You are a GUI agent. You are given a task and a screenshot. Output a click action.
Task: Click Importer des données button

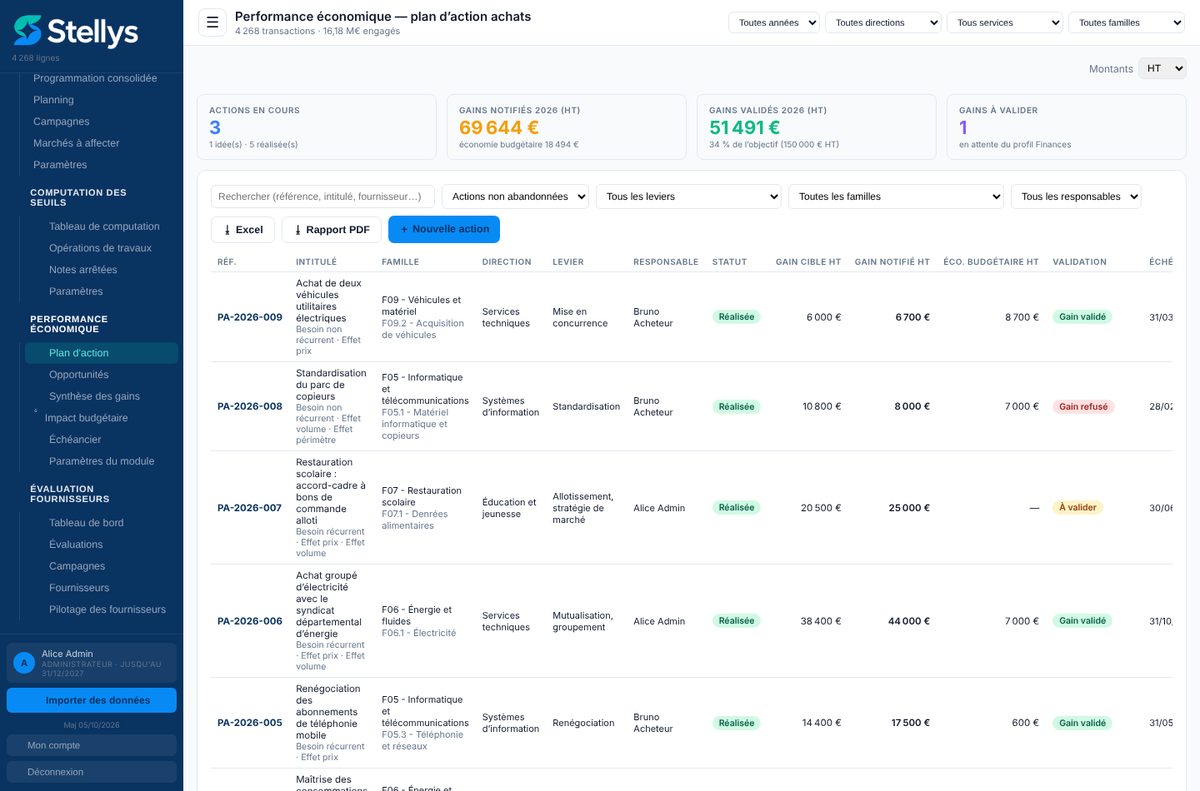click(x=91, y=700)
